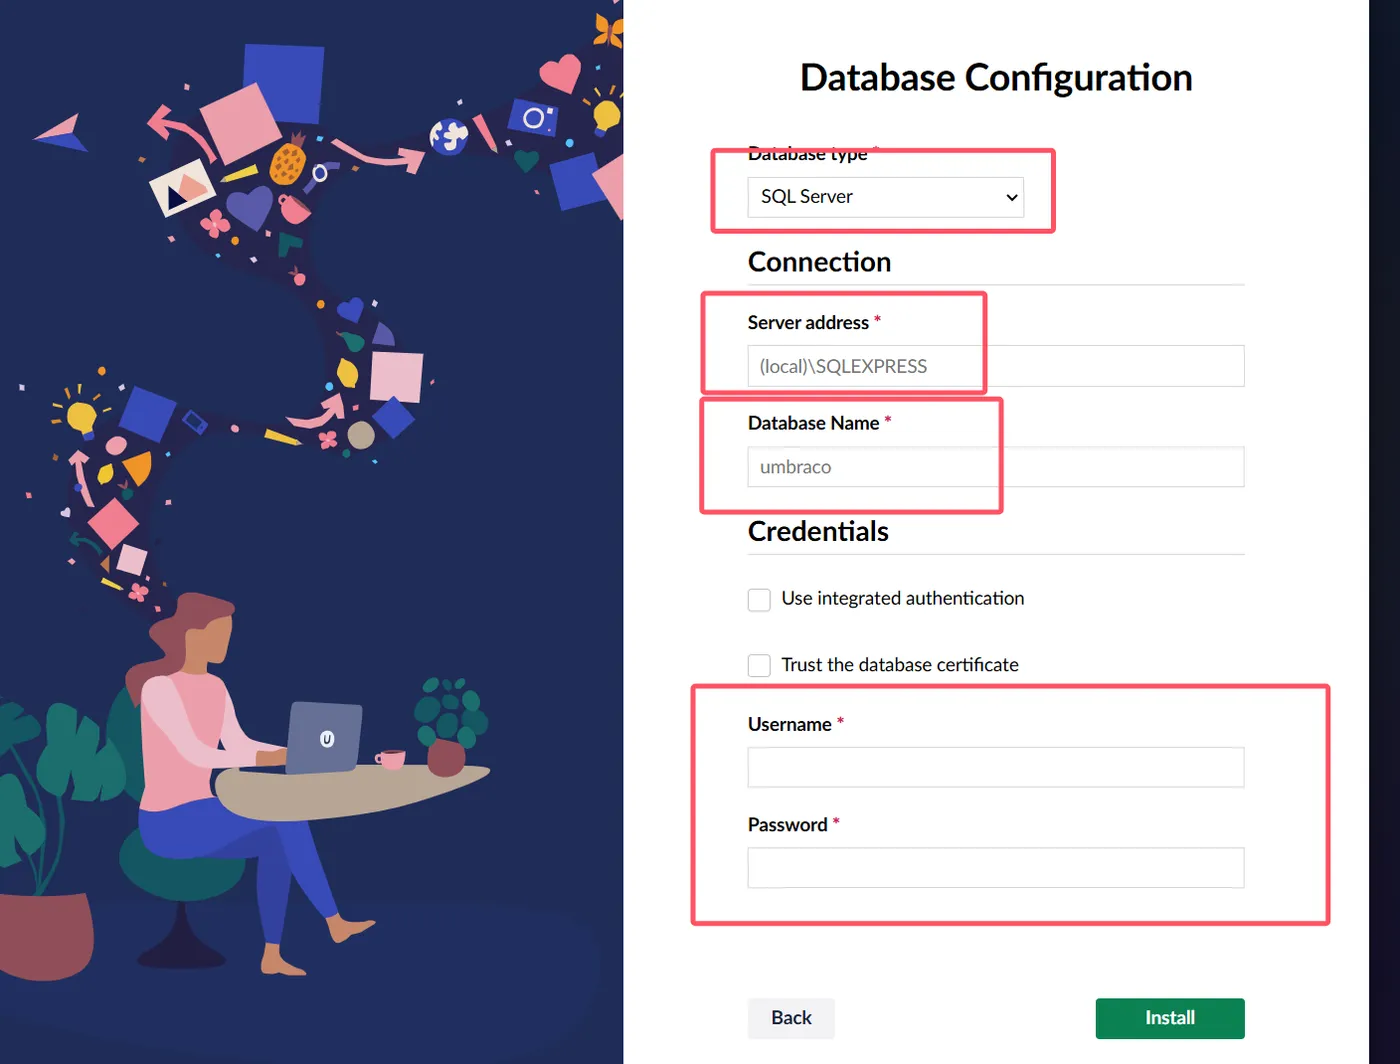
Task: Enable Use integrated authentication checkbox
Action: 760,599
